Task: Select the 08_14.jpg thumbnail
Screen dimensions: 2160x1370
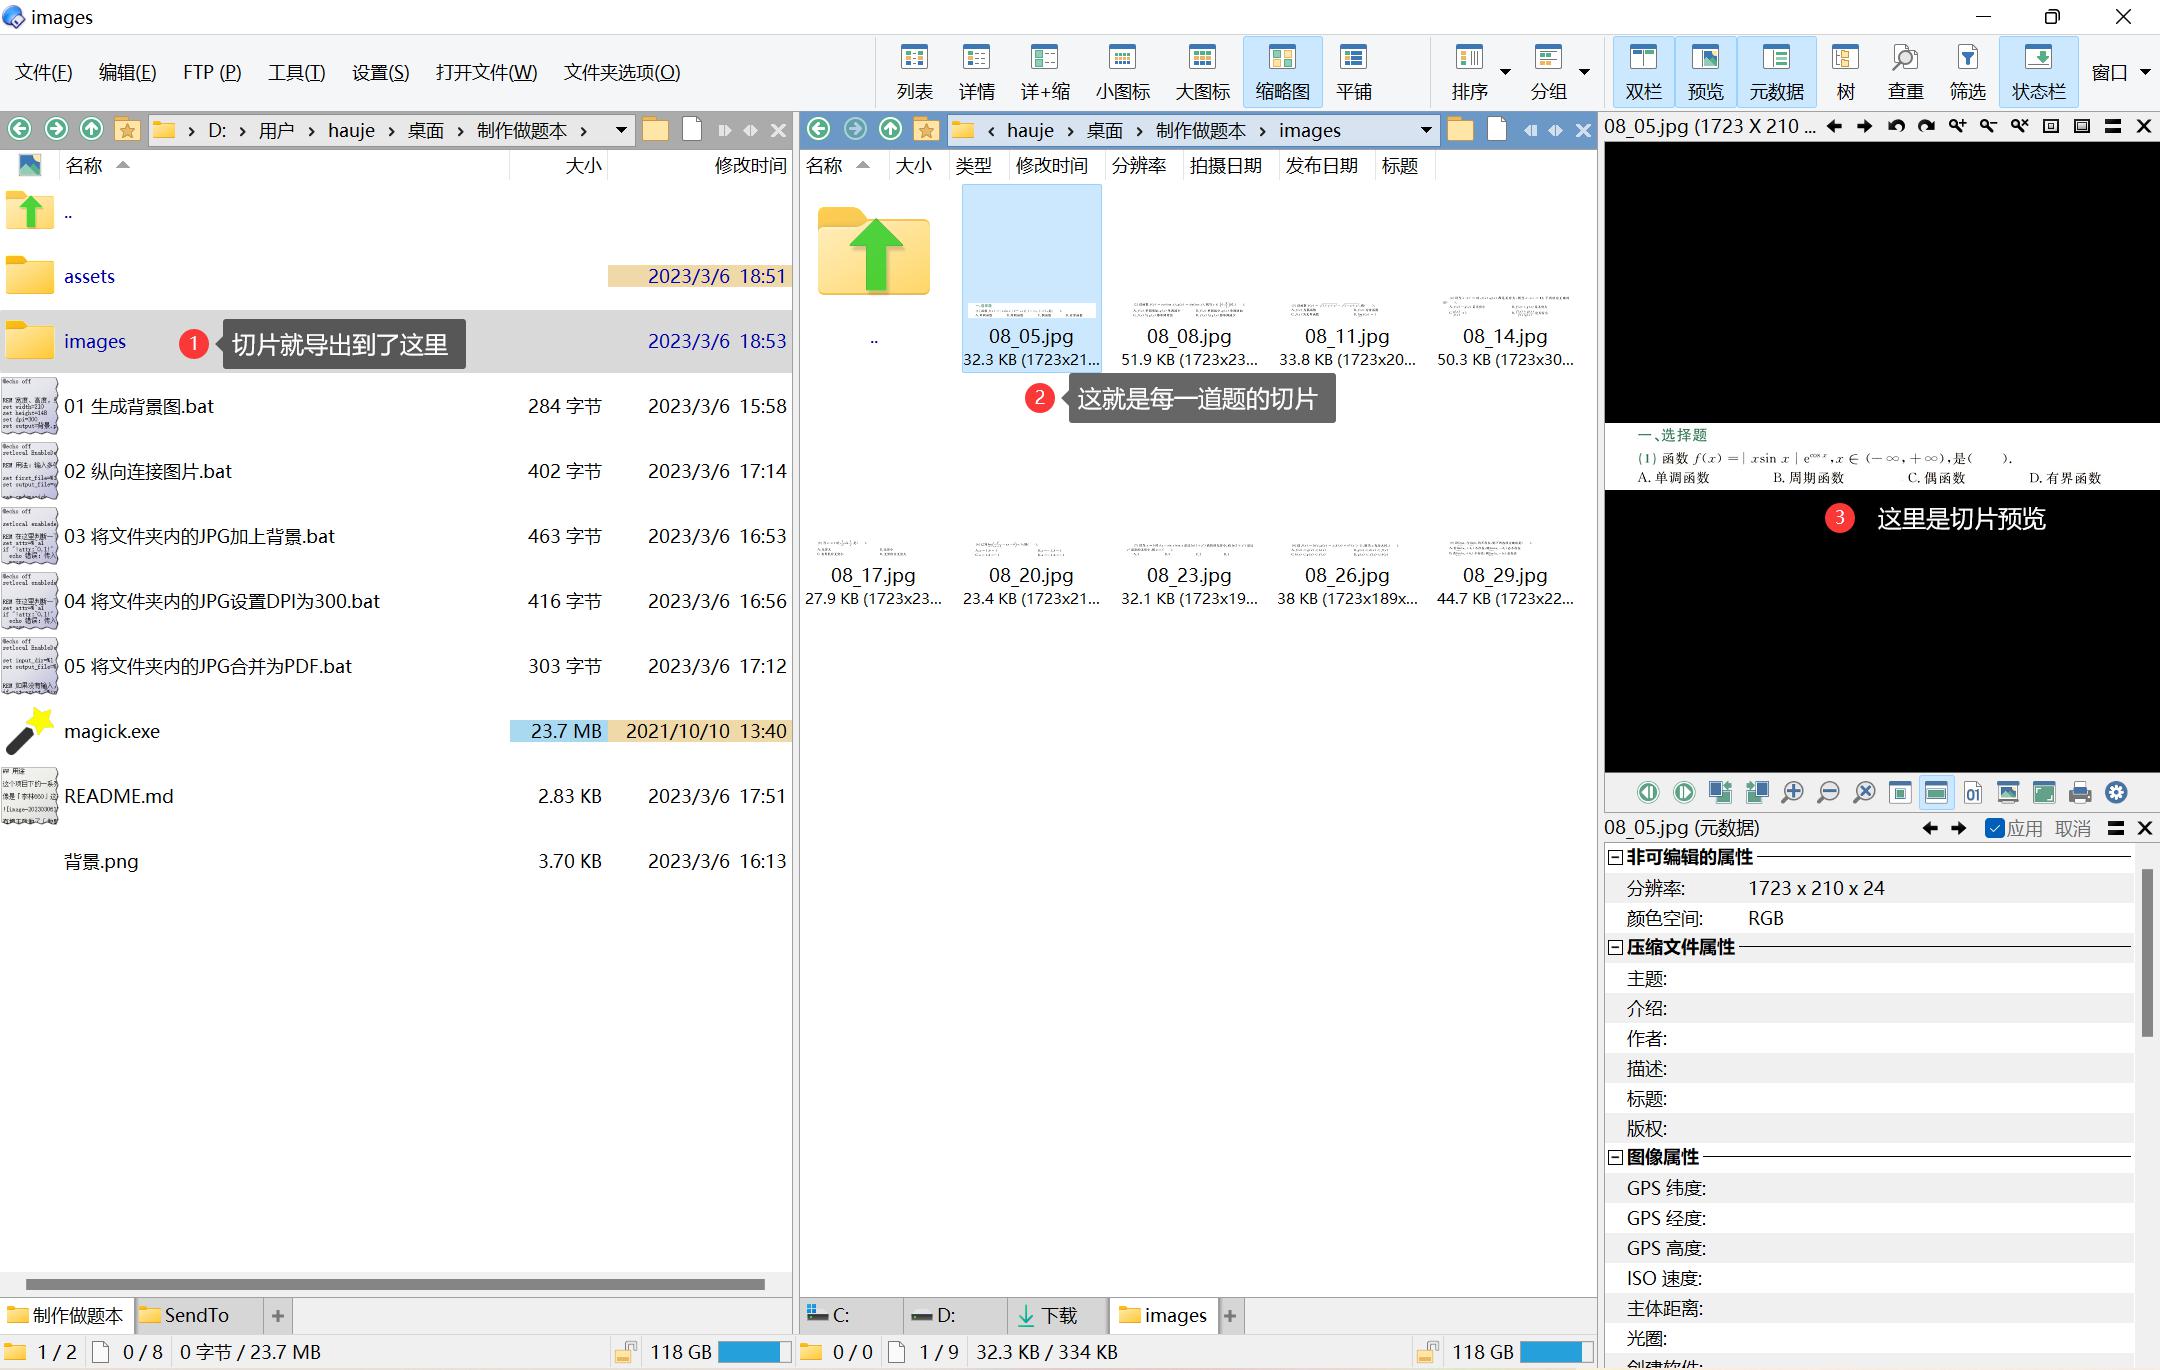Action: tap(1505, 300)
